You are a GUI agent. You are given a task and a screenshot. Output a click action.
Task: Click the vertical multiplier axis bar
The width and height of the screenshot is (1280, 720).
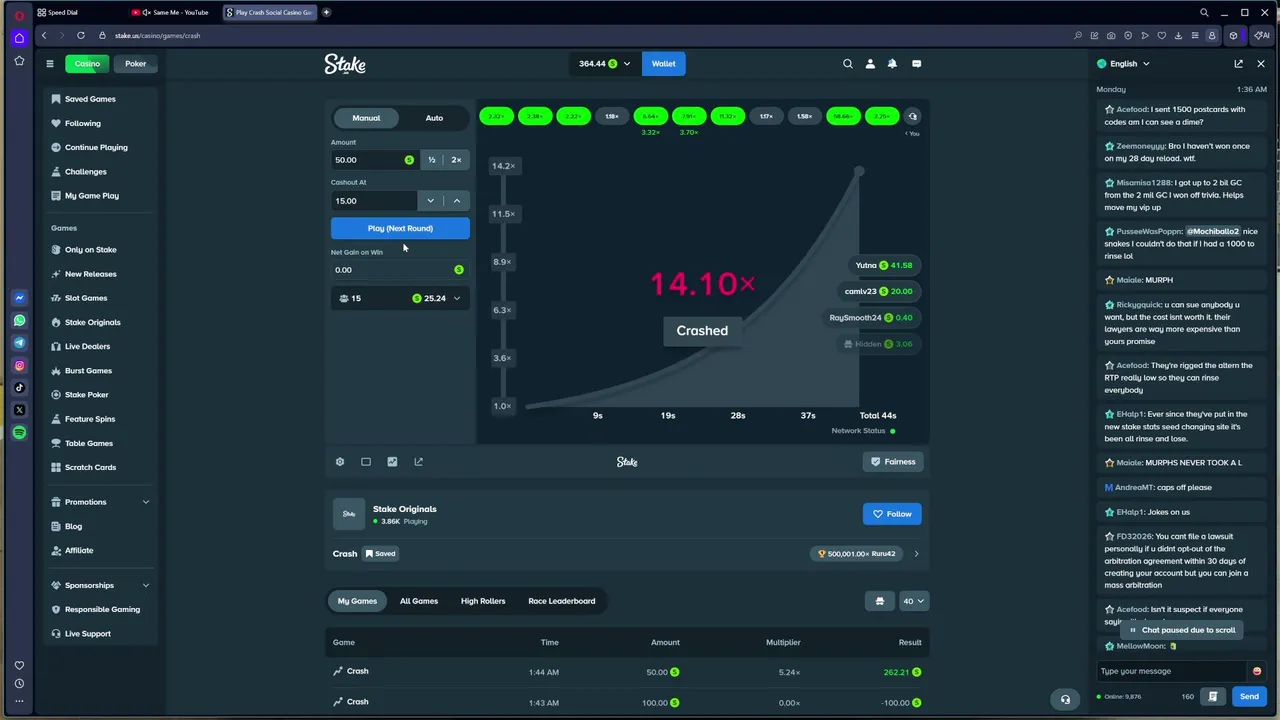click(503, 286)
